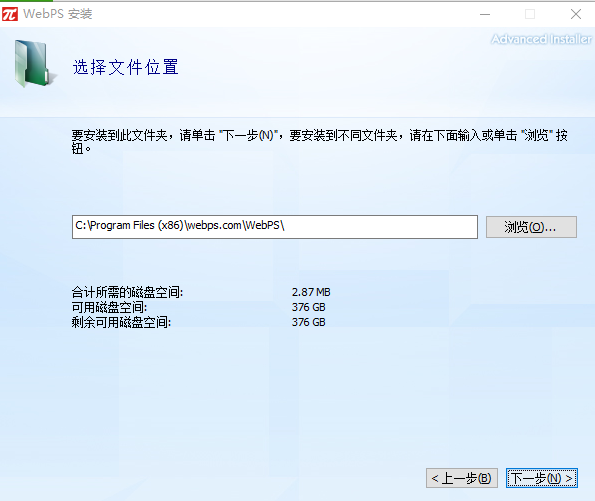Click the 选择文件位置 heading text
Image resolution: width=595 pixels, height=501 pixels.
click(126, 67)
